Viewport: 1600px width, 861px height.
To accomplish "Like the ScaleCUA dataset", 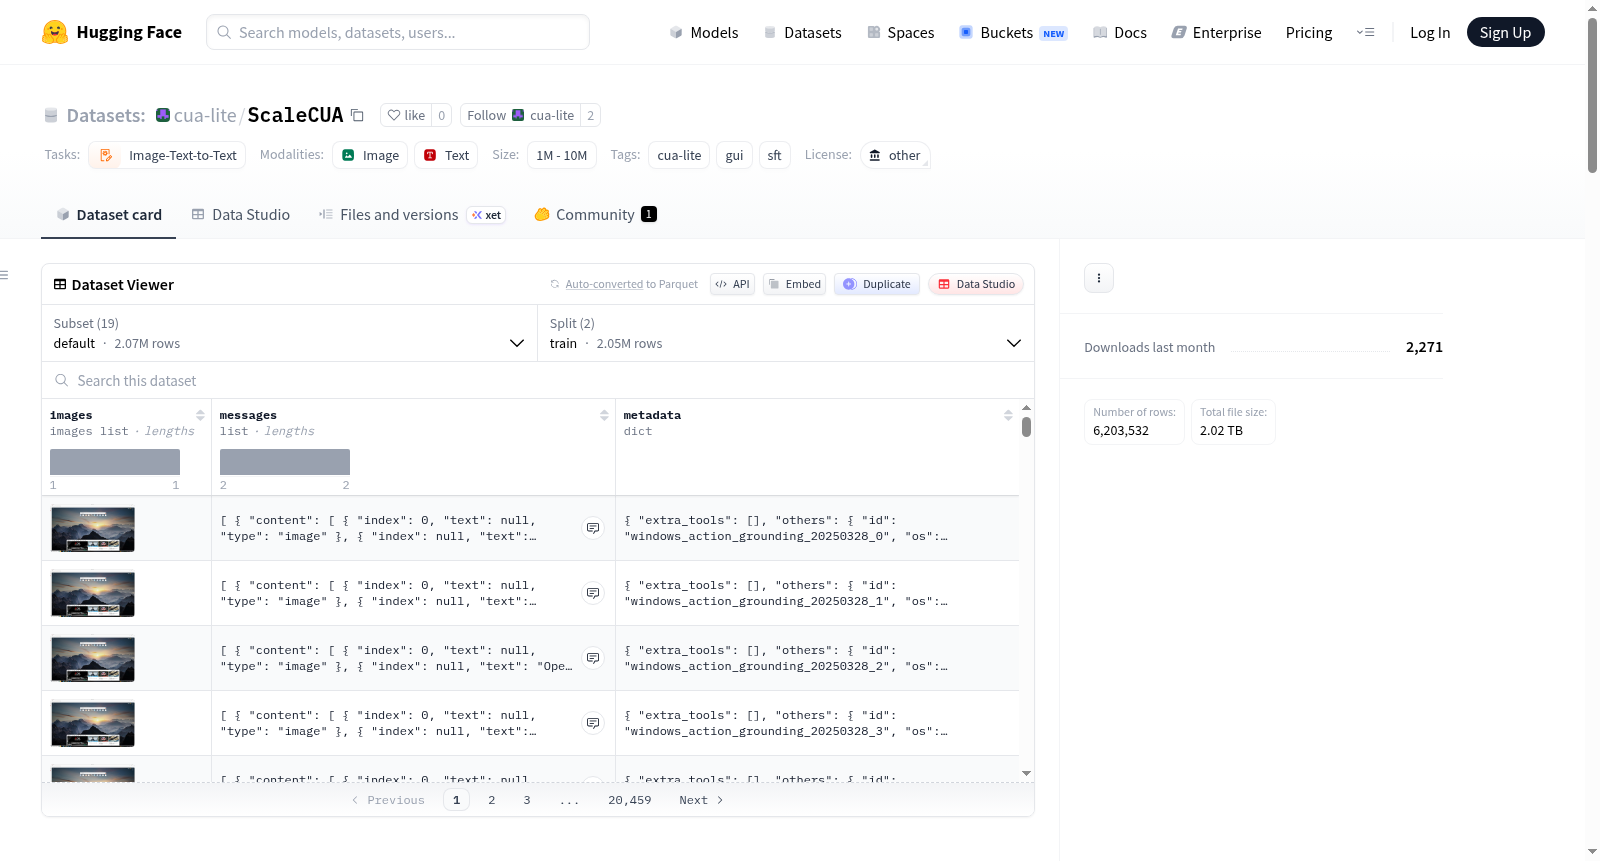I will pyautogui.click(x=406, y=115).
